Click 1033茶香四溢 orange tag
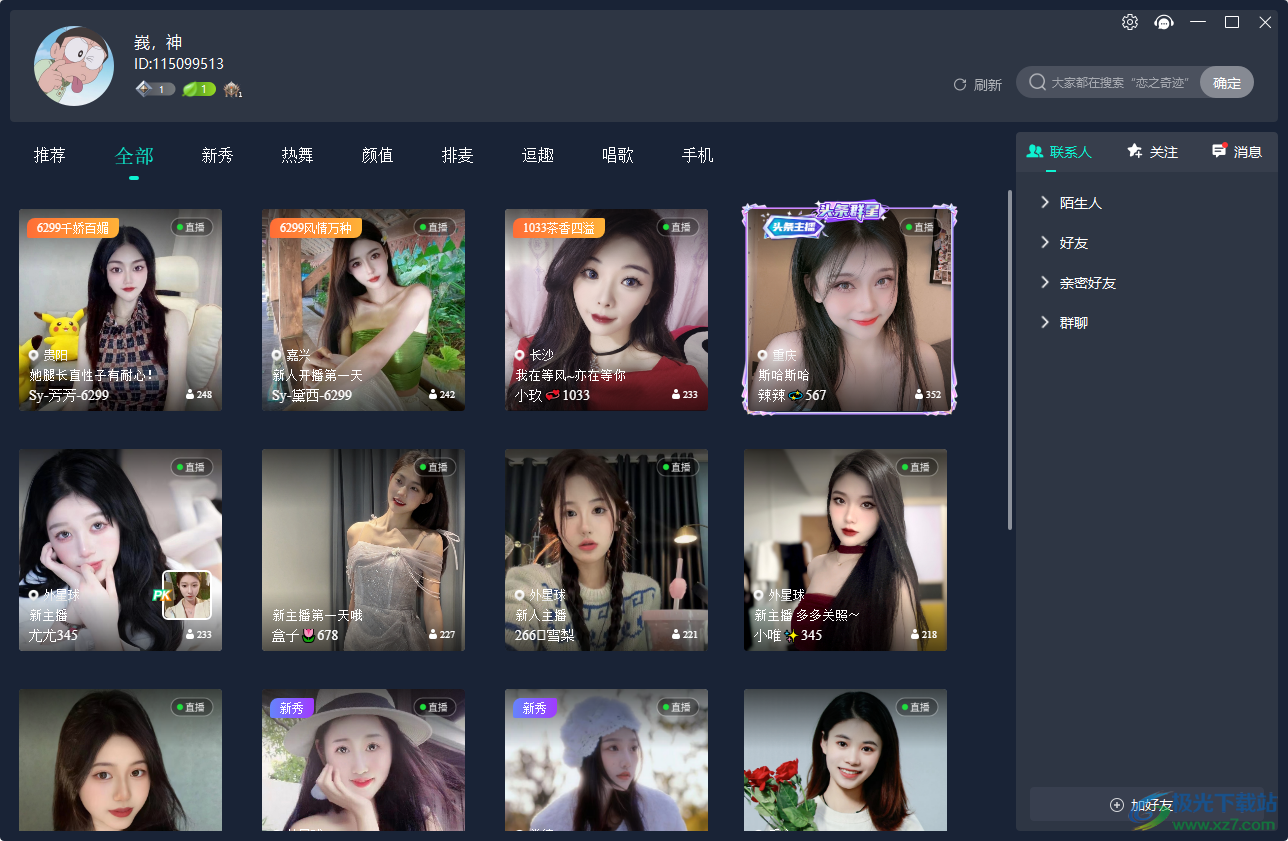The width and height of the screenshot is (1288, 841). click(x=559, y=228)
